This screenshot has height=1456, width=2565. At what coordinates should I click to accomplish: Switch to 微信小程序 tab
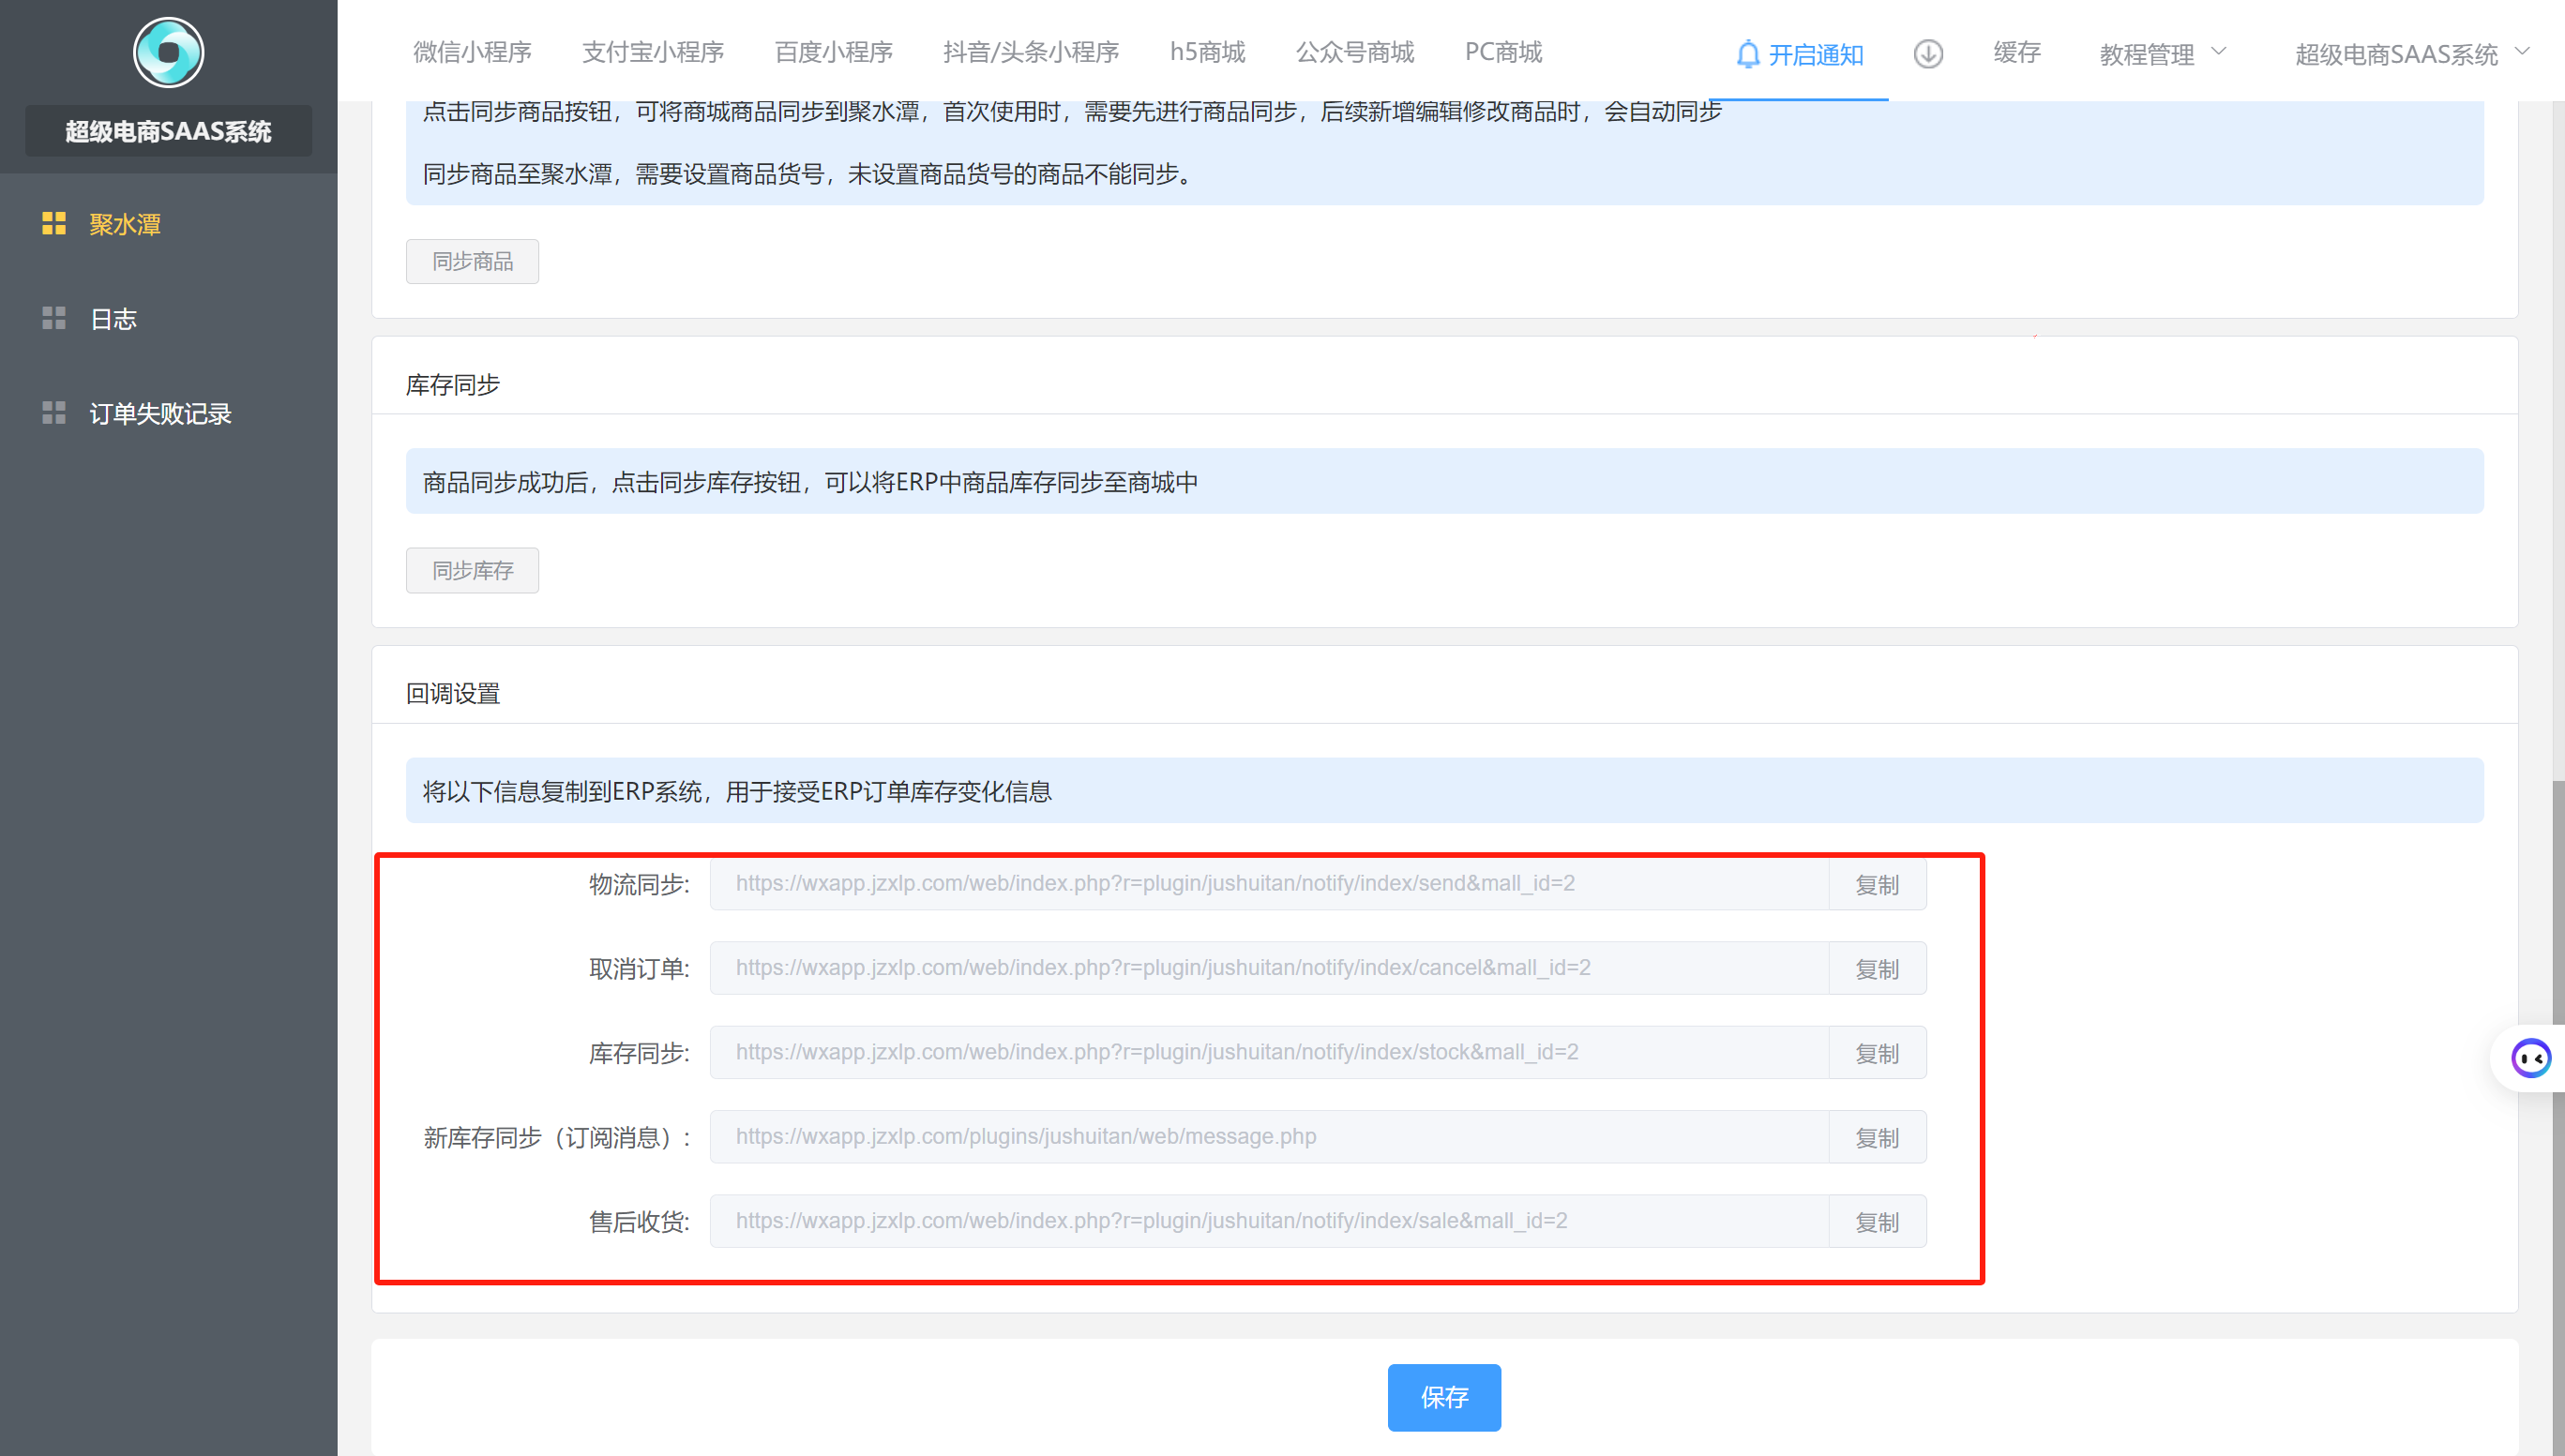[472, 52]
